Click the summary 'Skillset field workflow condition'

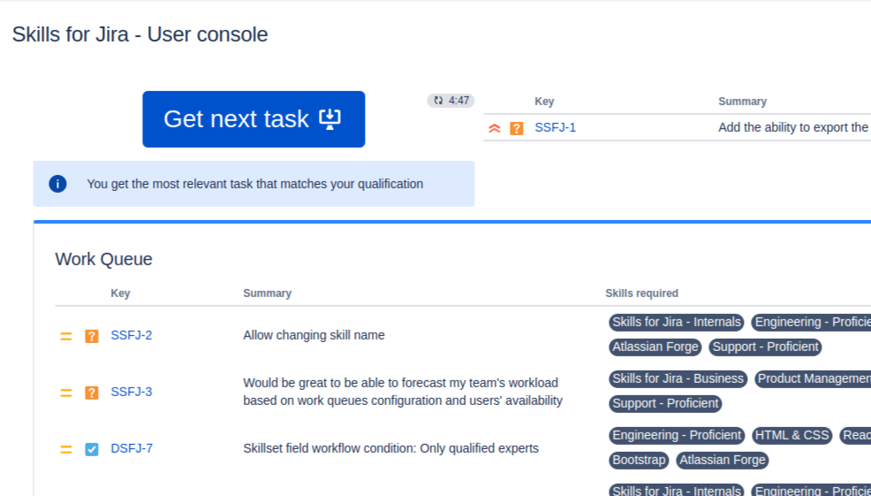coord(391,449)
